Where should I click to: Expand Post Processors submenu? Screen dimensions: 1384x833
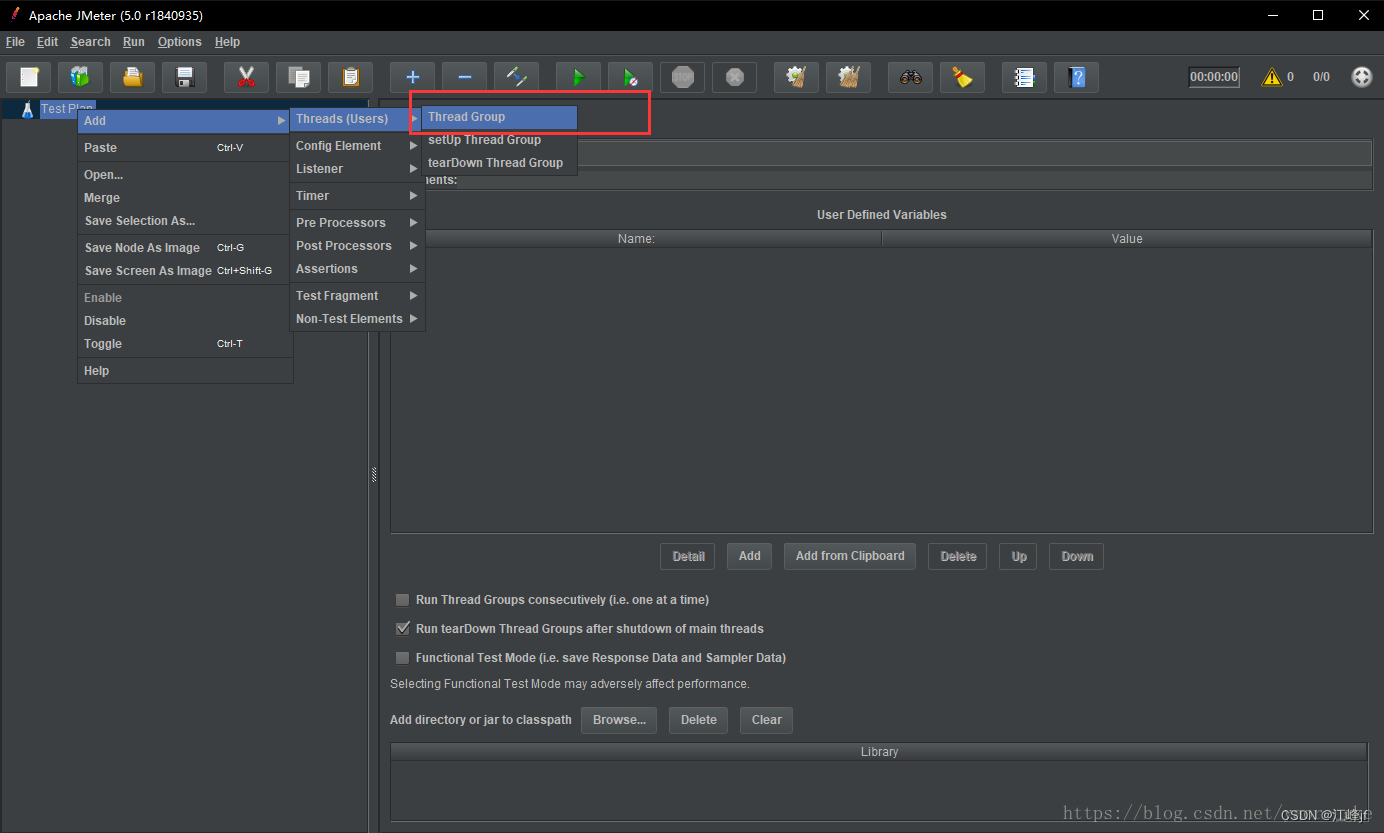[357, 246]
